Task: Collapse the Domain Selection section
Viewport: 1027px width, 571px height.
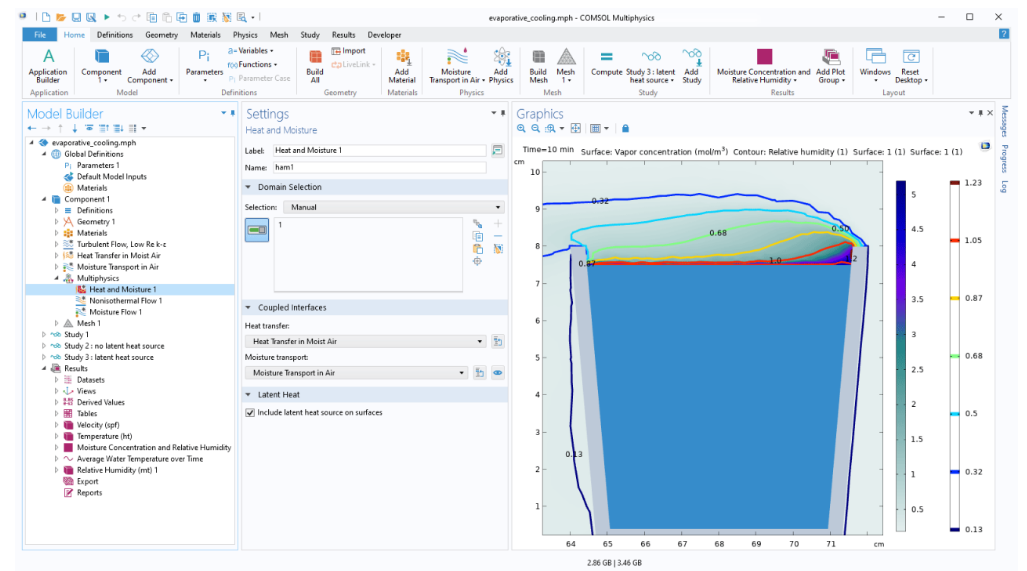Action: (x=248, y=187)
